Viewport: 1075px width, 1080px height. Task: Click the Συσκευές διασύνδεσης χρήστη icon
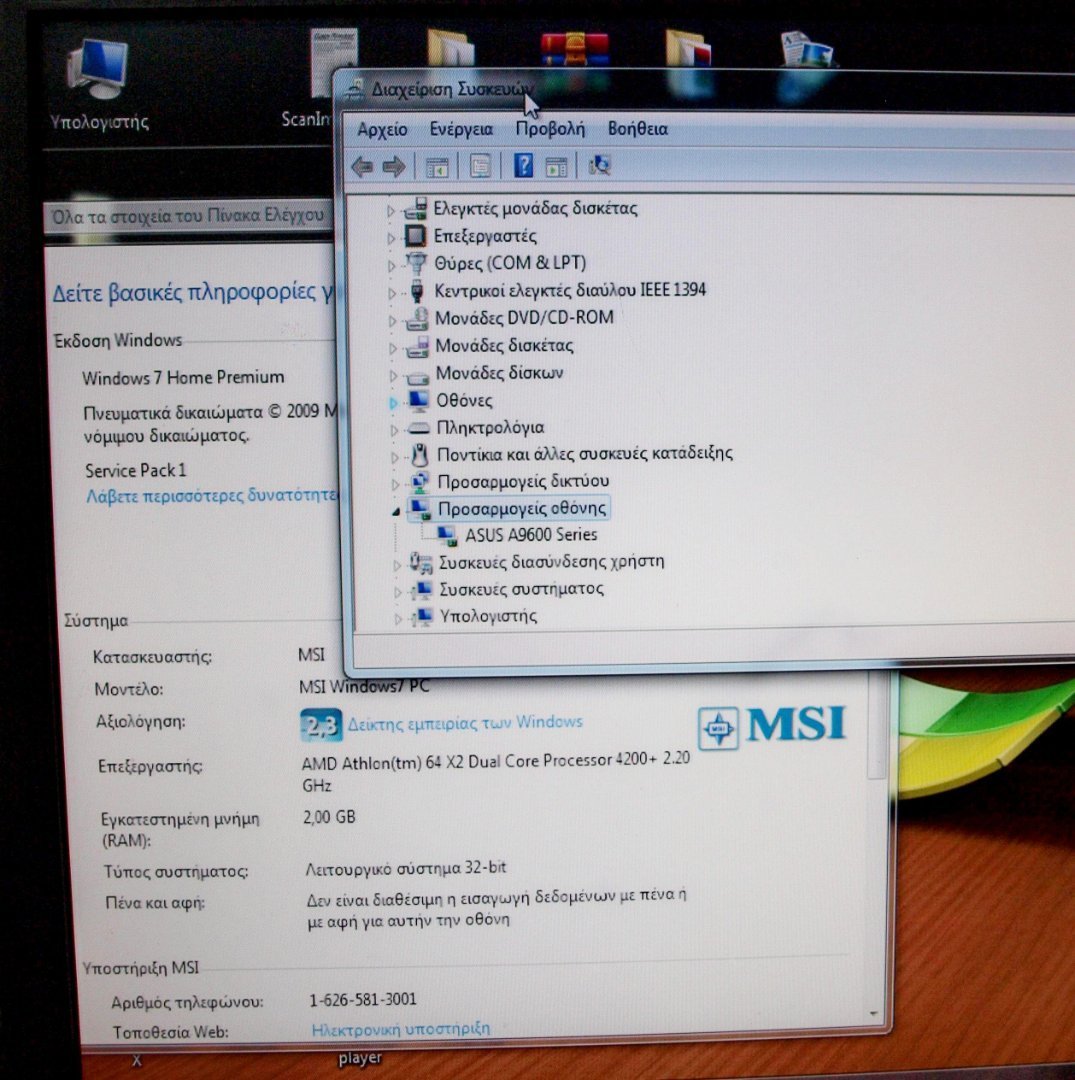point(421,563)
